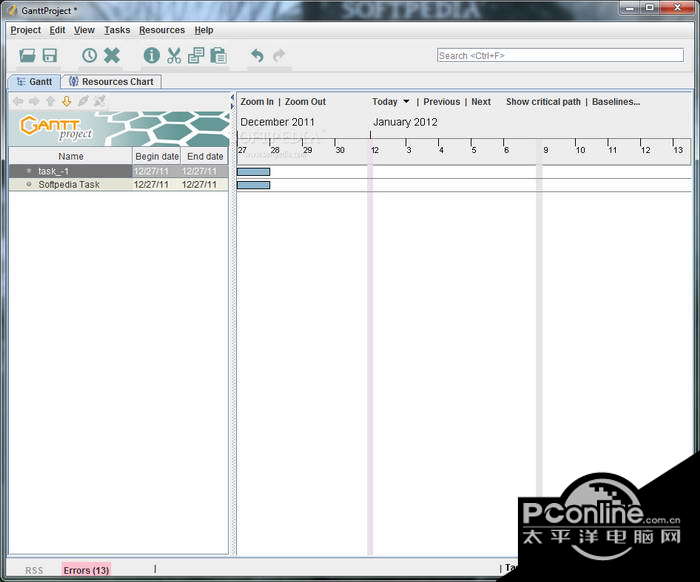Viewport: 700px width, 582px height.
Task: Click the Copy toolbar icon
Action: click(196, 56)
